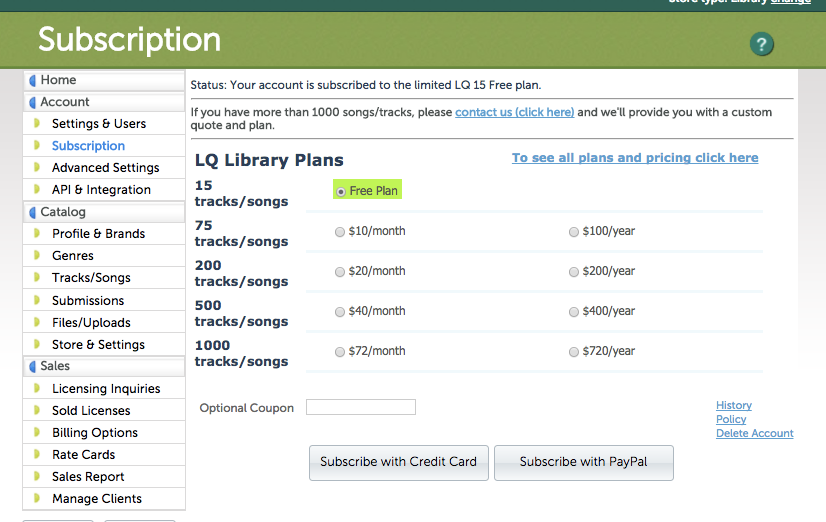Choose the $72/month plan for 1000 tracks
This screenshot has height=522, width=826.
(341, 352)
